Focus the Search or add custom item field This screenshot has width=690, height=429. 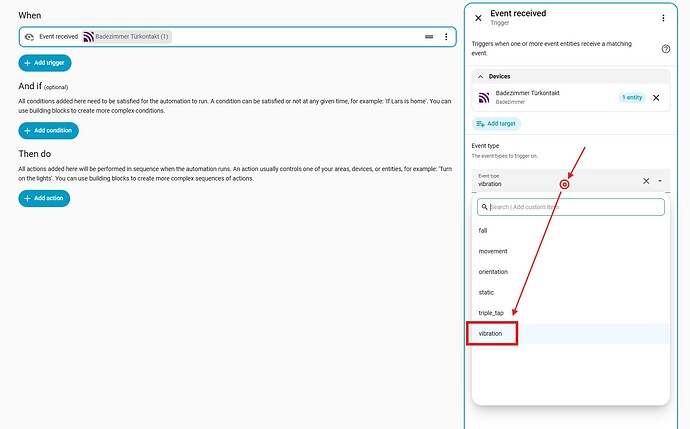(571, 207)
